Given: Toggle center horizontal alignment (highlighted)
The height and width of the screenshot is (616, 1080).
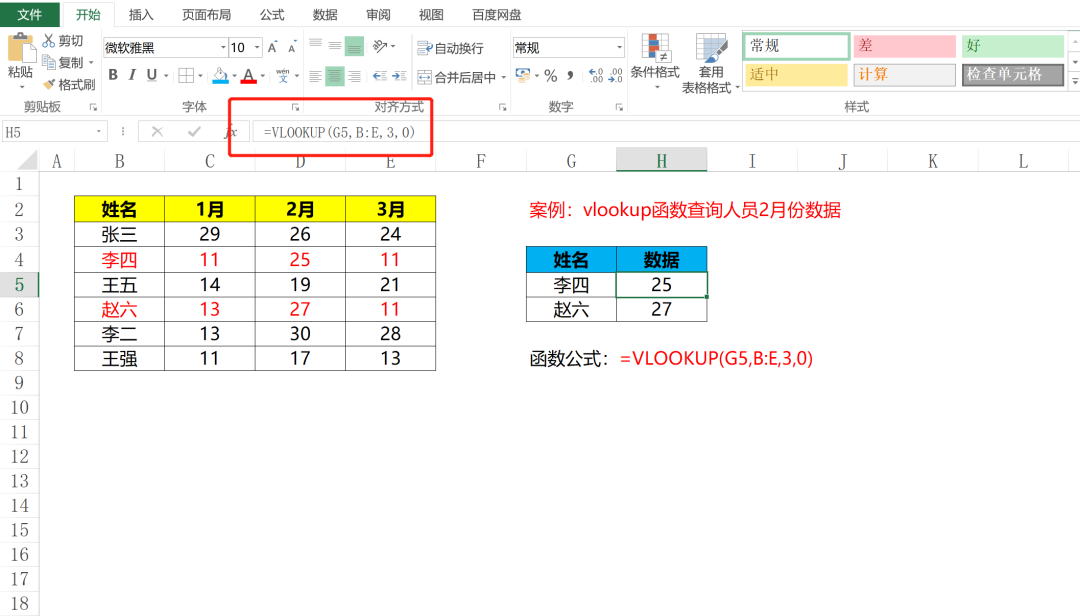Looking at the screenshot, I should tap(335, 76).
